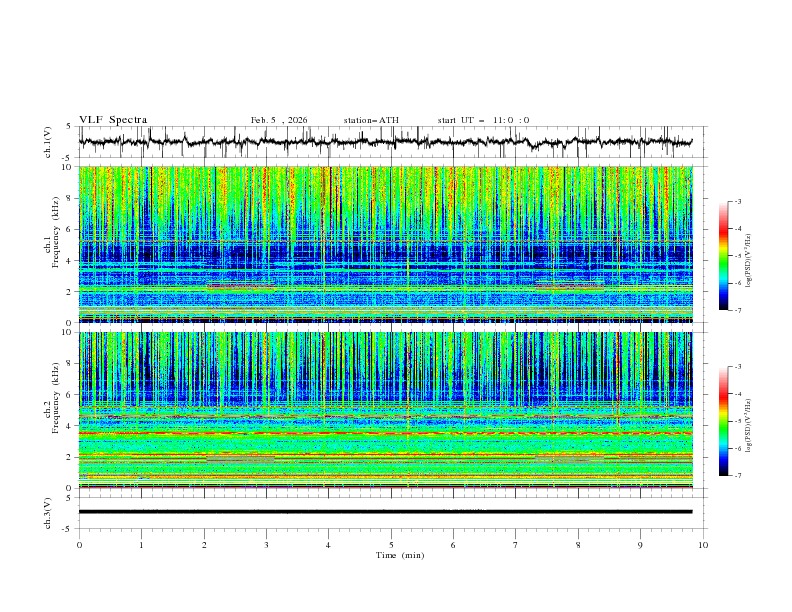Click the '5' tick label of the ch.1(V) axis
792x612 pixels.
pyautogui.click(x=69, y=126)
